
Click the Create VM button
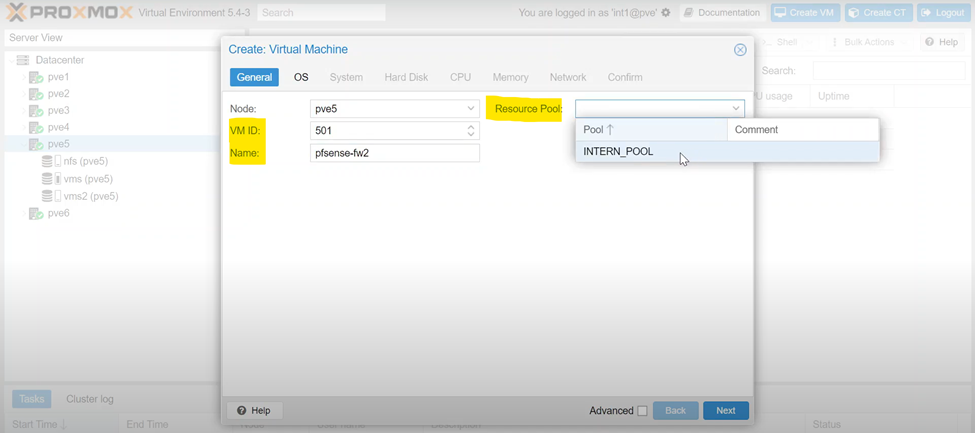click(806, 12)
